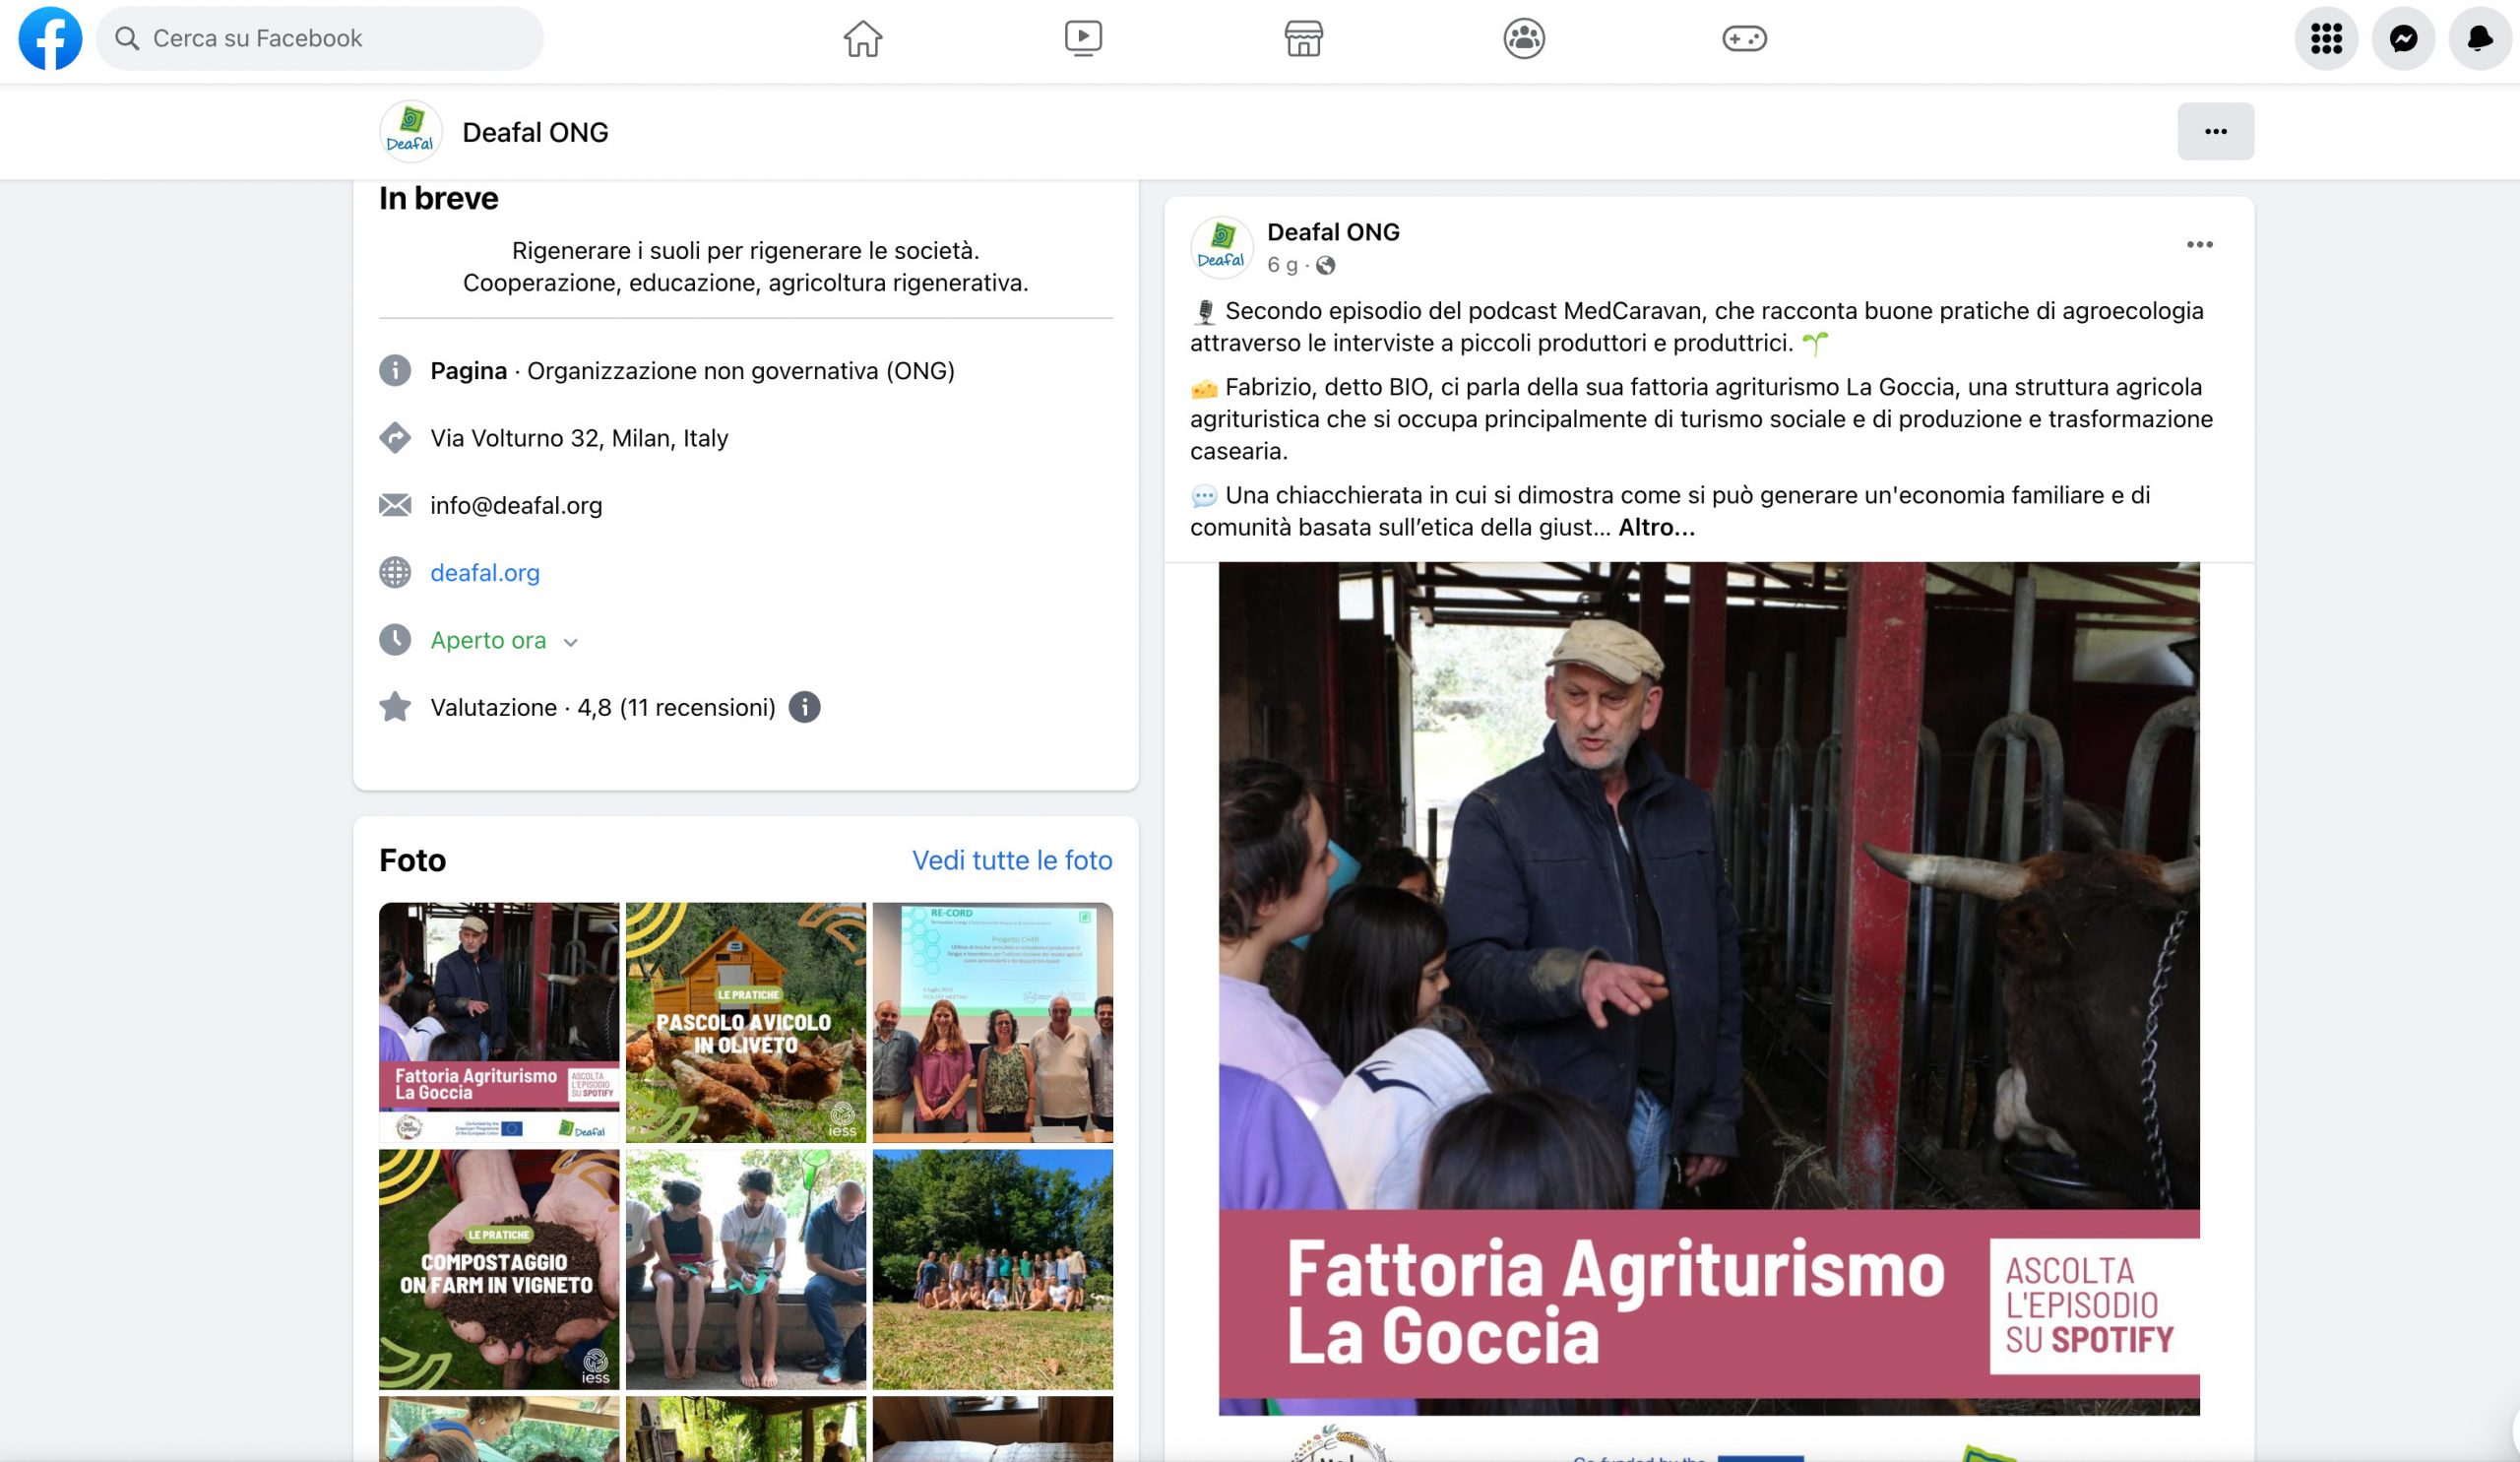Screen dimensions: 2520x1462
Task: Click the rating info icon
Action: [x=804, y=707]
